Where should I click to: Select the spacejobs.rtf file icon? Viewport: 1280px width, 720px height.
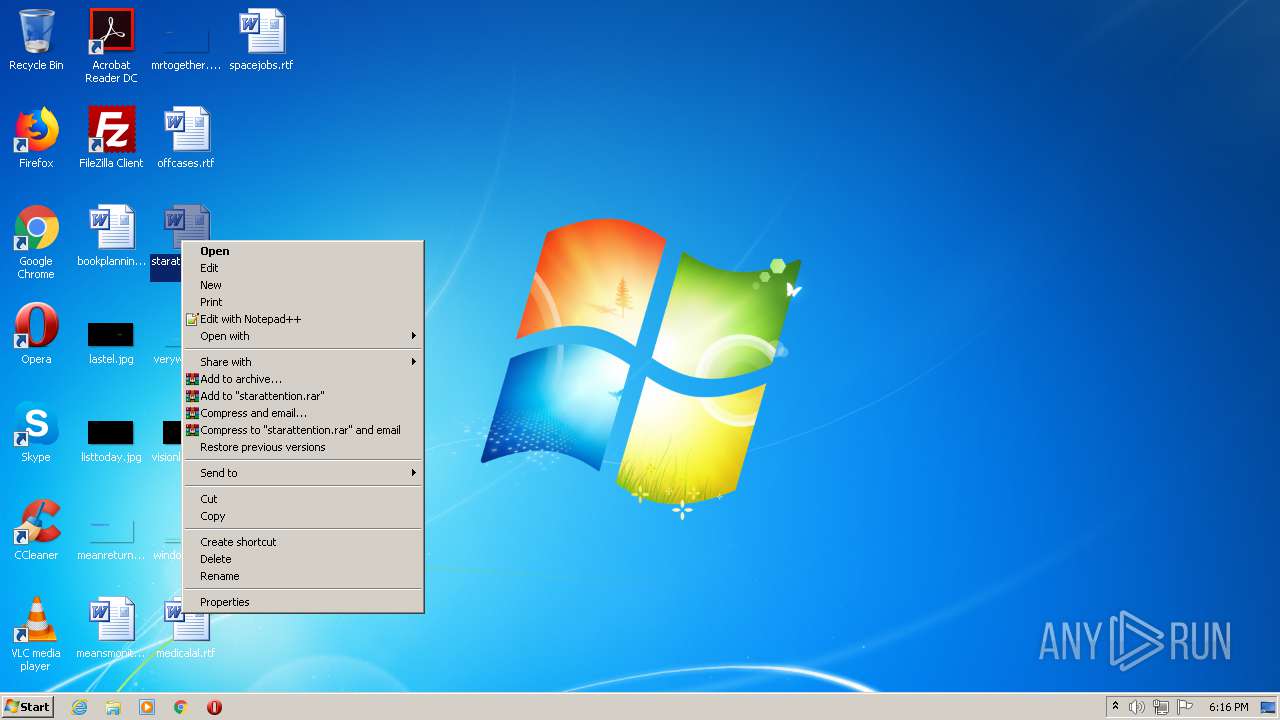261,41
